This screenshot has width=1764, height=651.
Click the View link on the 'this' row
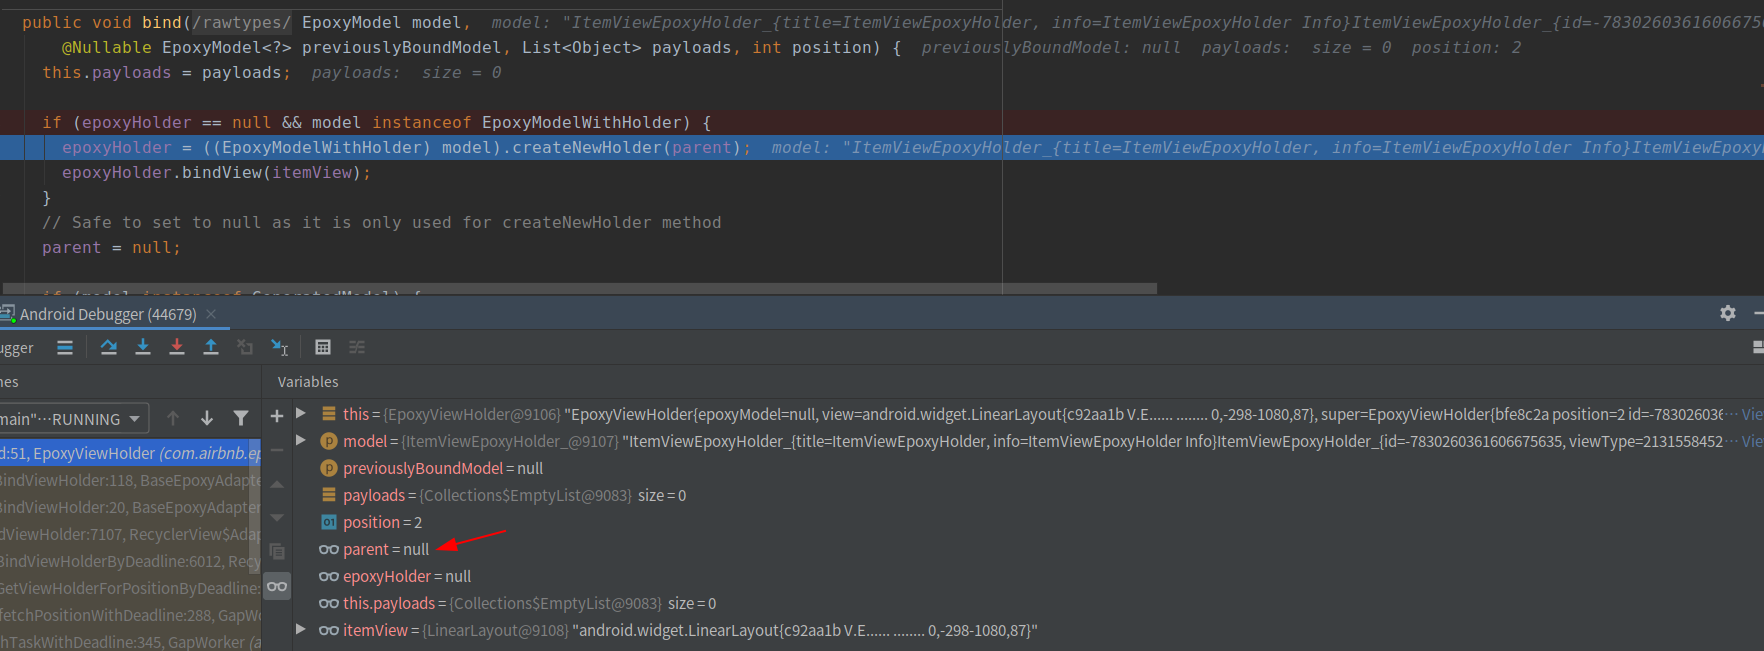coord(1753,414)
